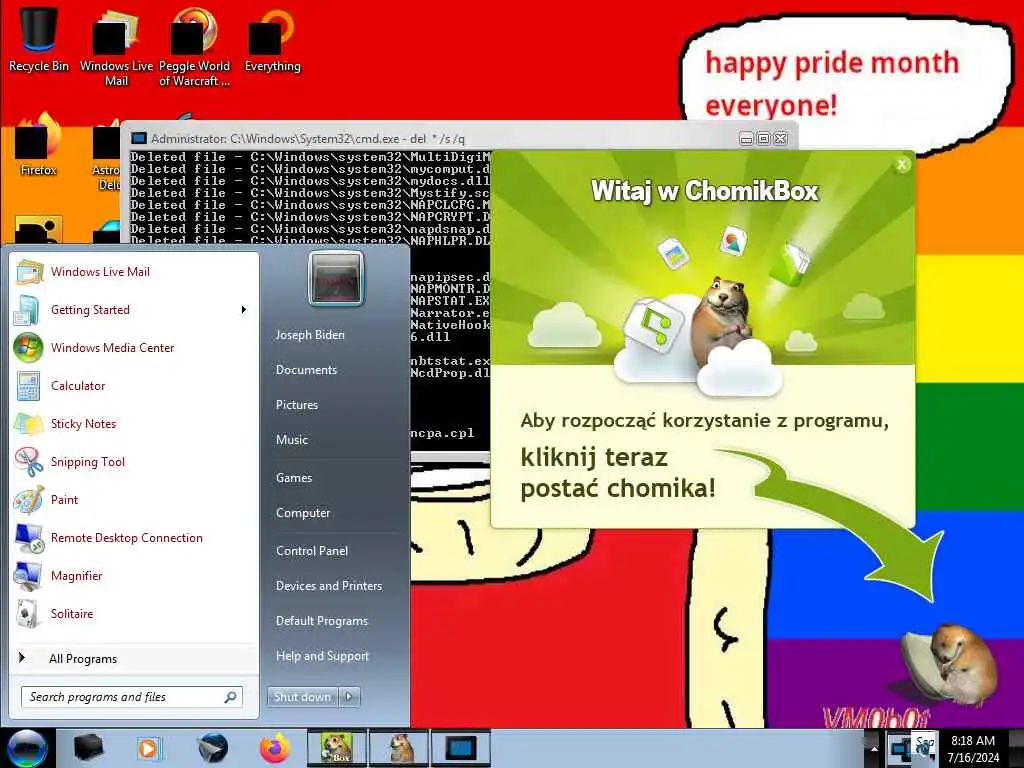Viewport: 1024px width, 768px height.
Task: Switch to the hamster app taskbar button
Action: pos(399,748)
